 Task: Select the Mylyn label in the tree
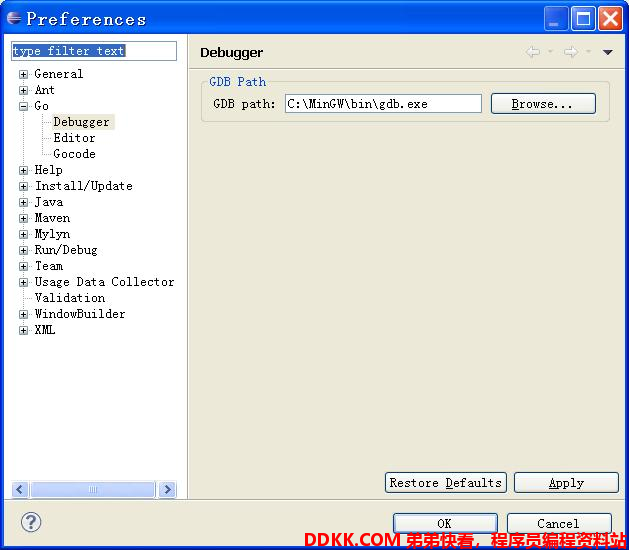52,234
